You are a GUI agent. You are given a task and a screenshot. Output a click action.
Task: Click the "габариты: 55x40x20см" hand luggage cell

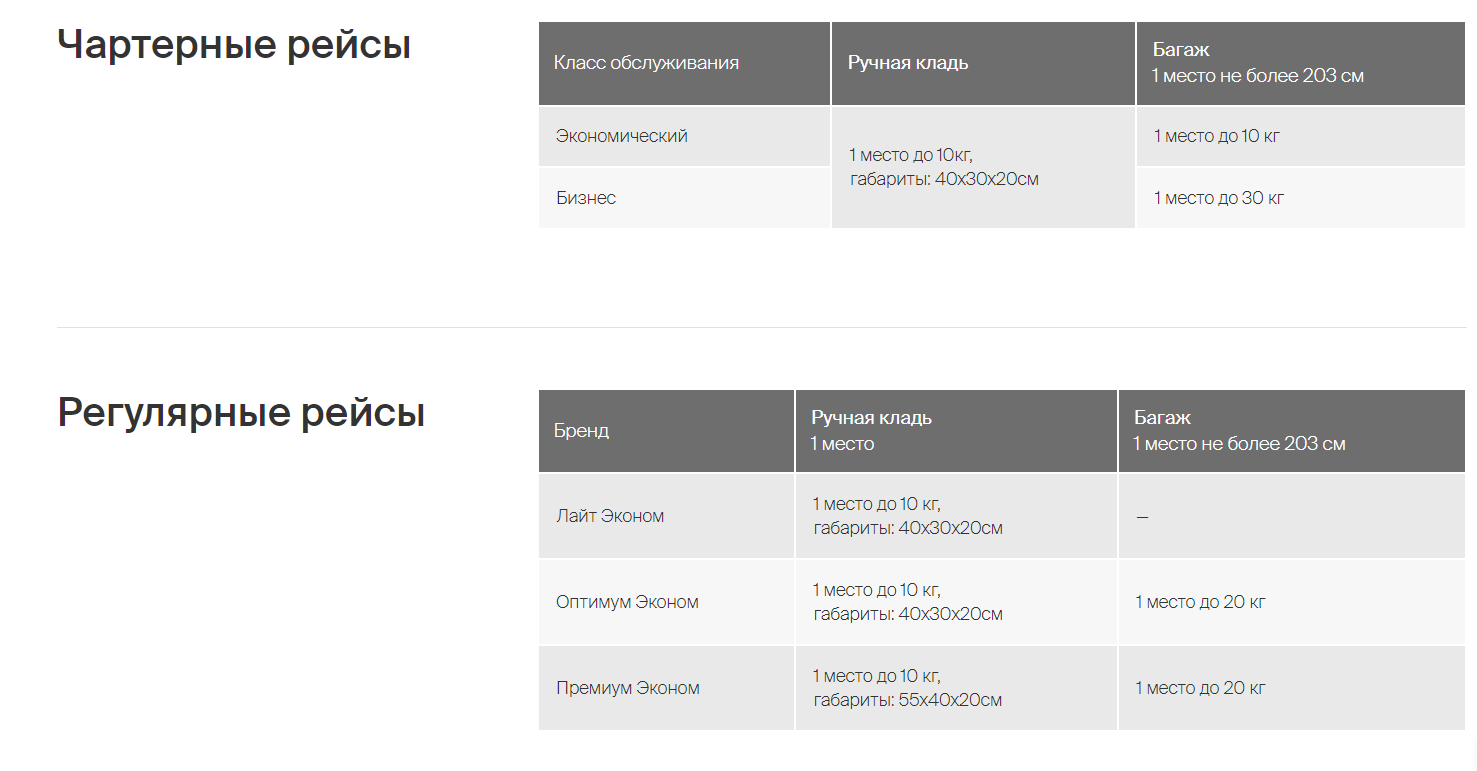pos(907,700)
